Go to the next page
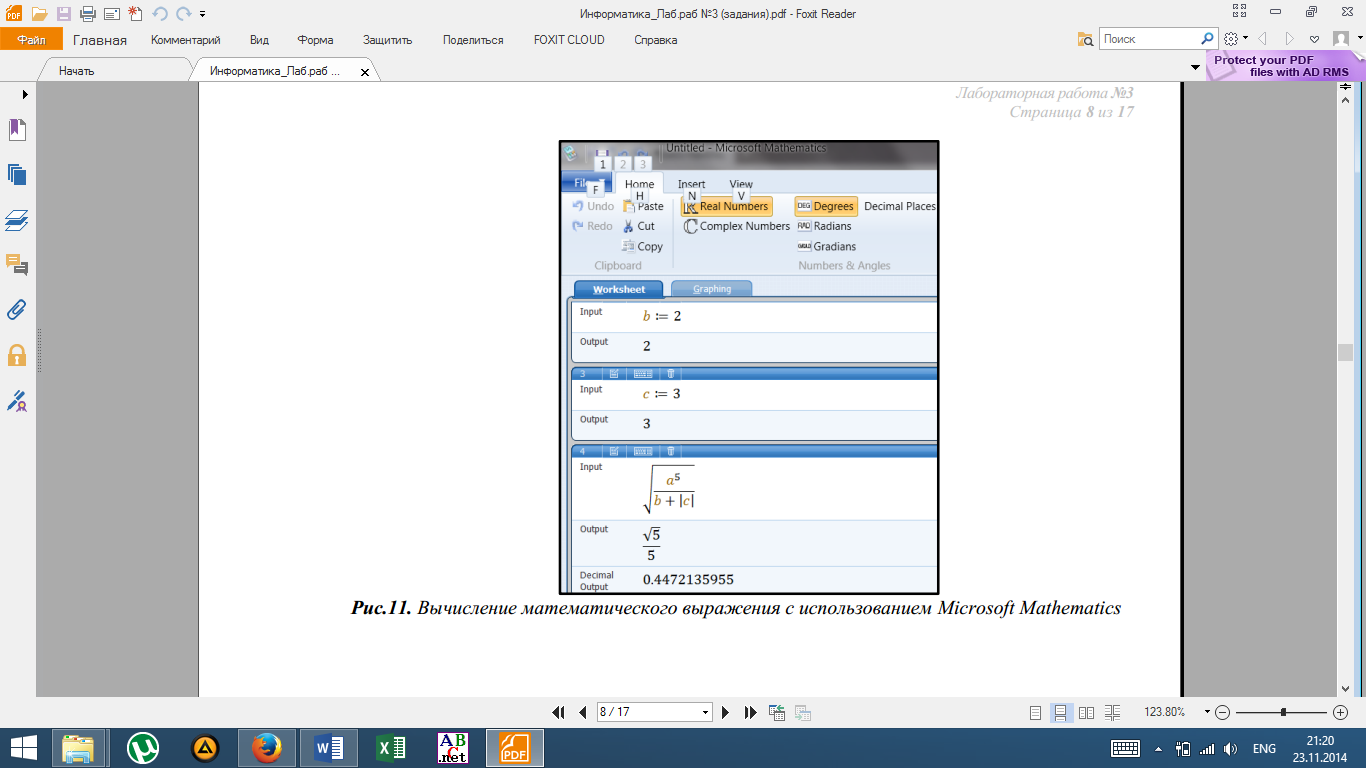Viewport: 1366px width, 768px height. click(726, 713)
